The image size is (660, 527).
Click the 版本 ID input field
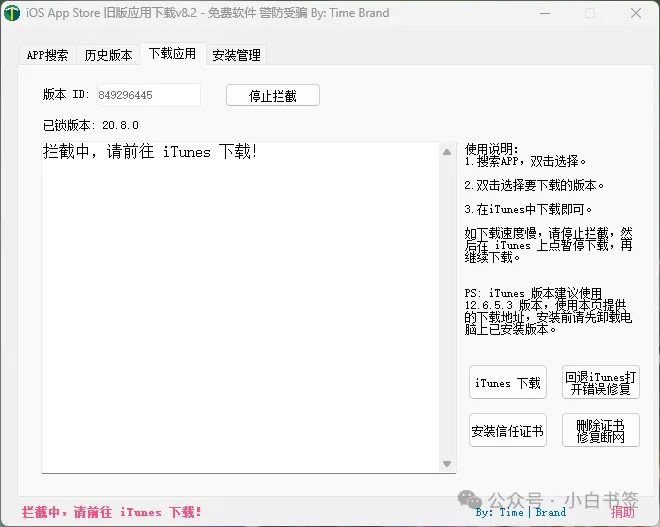[x=149, y=95]
